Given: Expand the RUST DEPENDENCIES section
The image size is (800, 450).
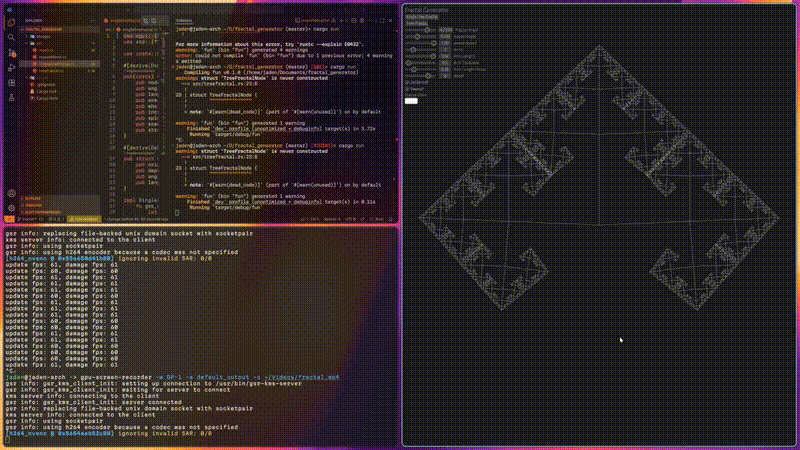Looking at the screenshot, I should coord(59,212).
